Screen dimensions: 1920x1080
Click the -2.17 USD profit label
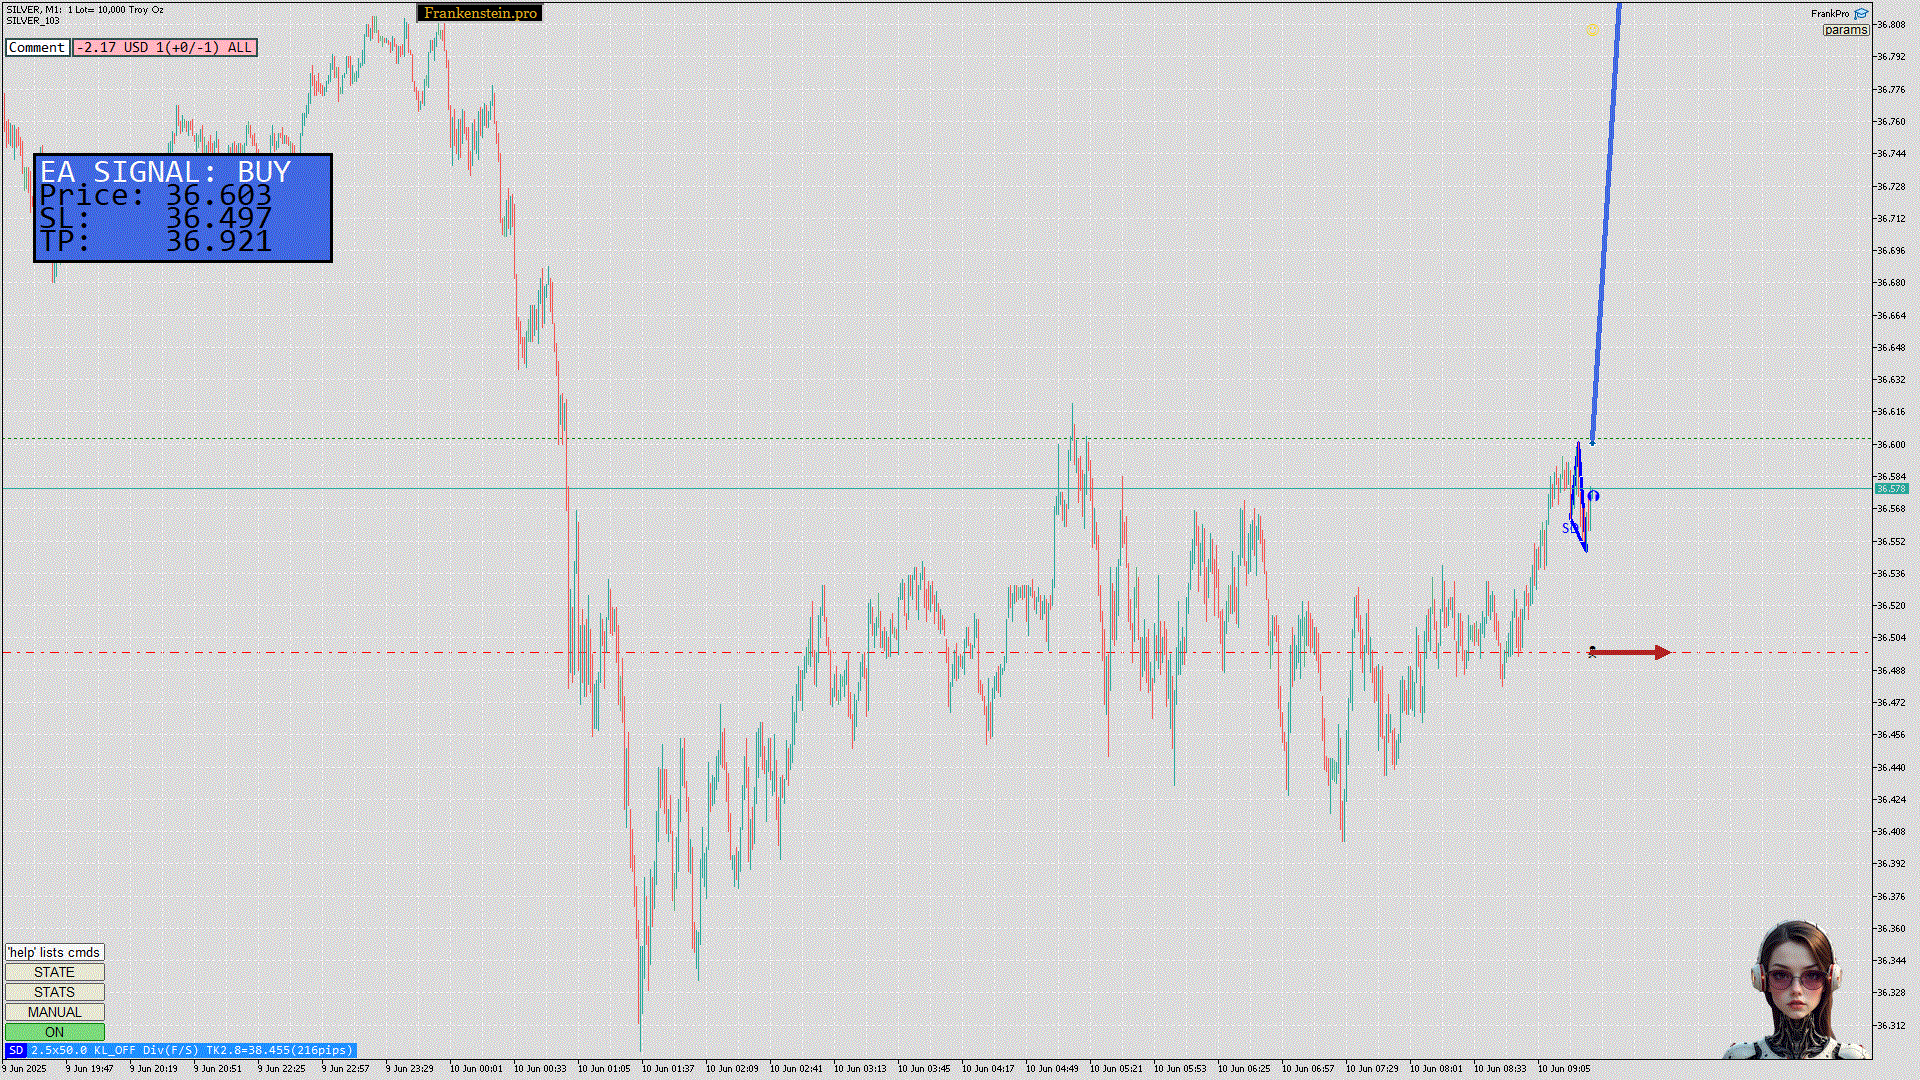tap(165, 47)
